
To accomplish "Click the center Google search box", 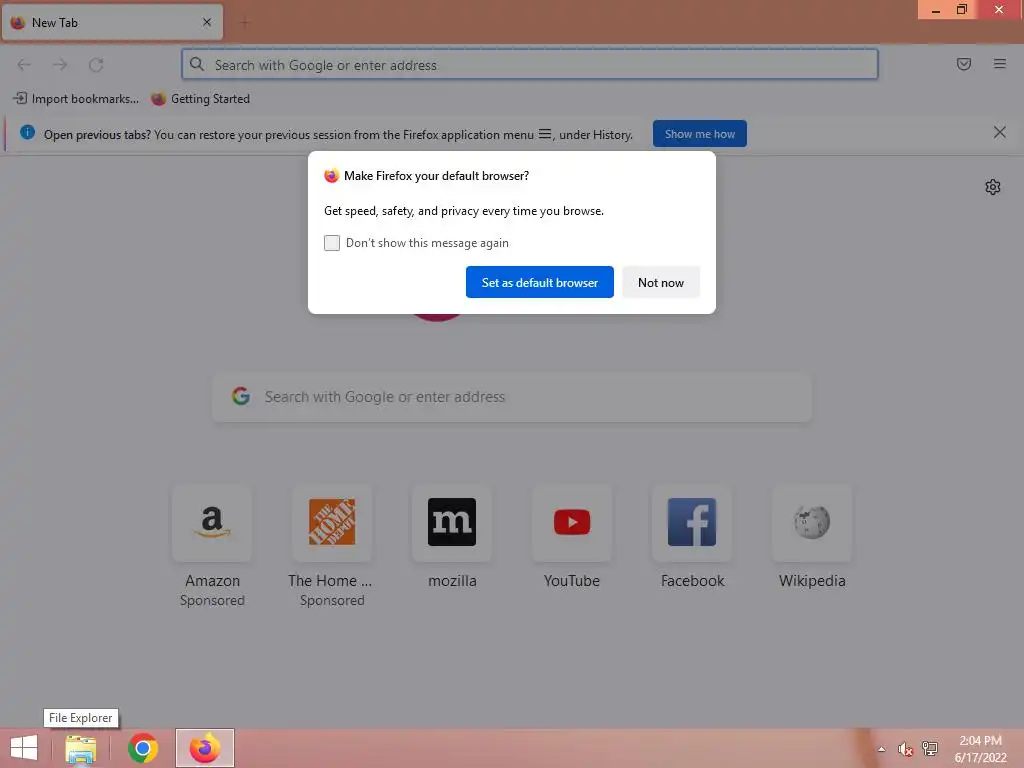I will tap(512, 397).
